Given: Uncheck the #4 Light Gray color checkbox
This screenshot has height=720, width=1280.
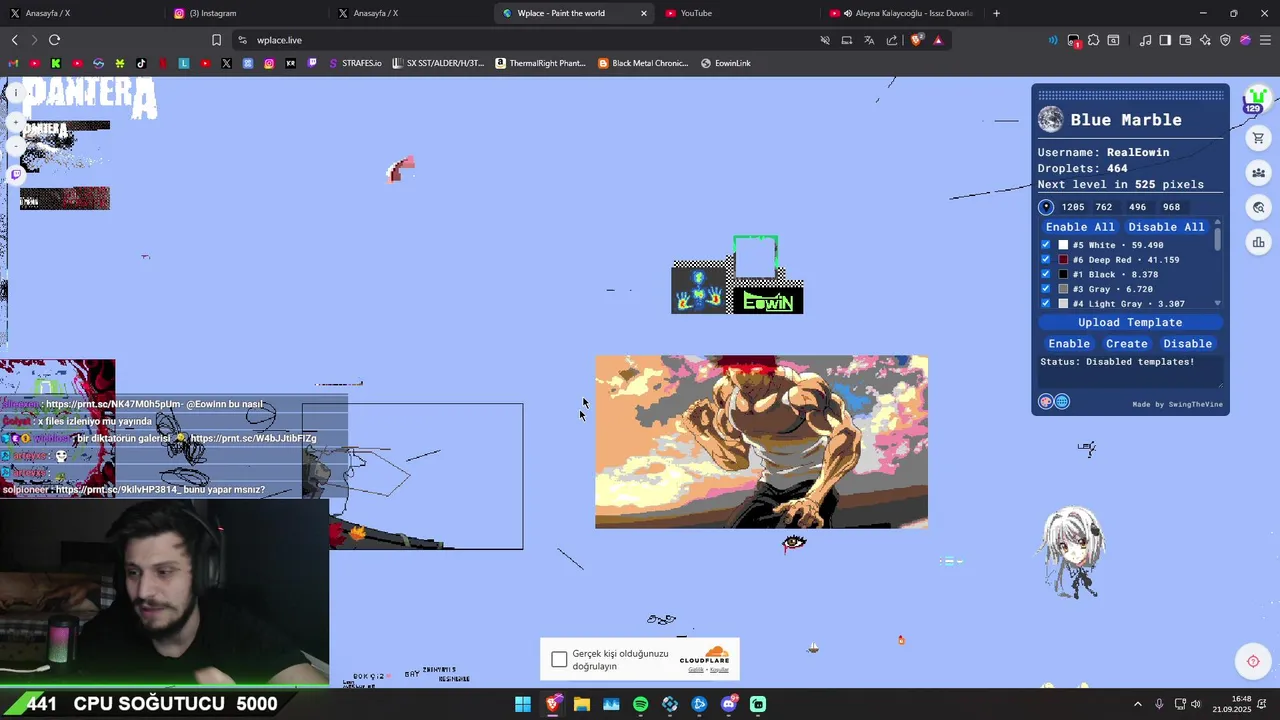Looking at the screenshot, I should pos(1046,303).
